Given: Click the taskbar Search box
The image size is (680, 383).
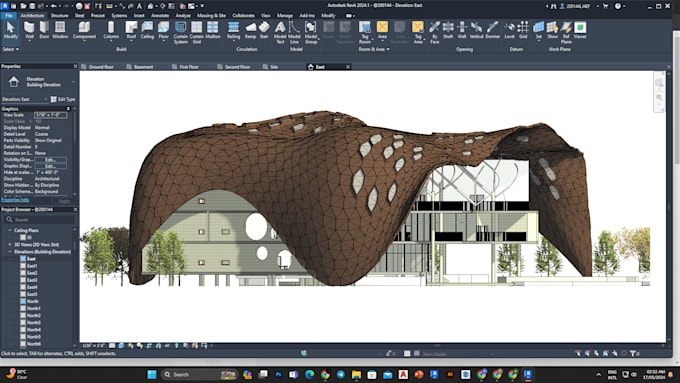Looking at the screenshot, I should pyautogui.click(x=199, y=374).
